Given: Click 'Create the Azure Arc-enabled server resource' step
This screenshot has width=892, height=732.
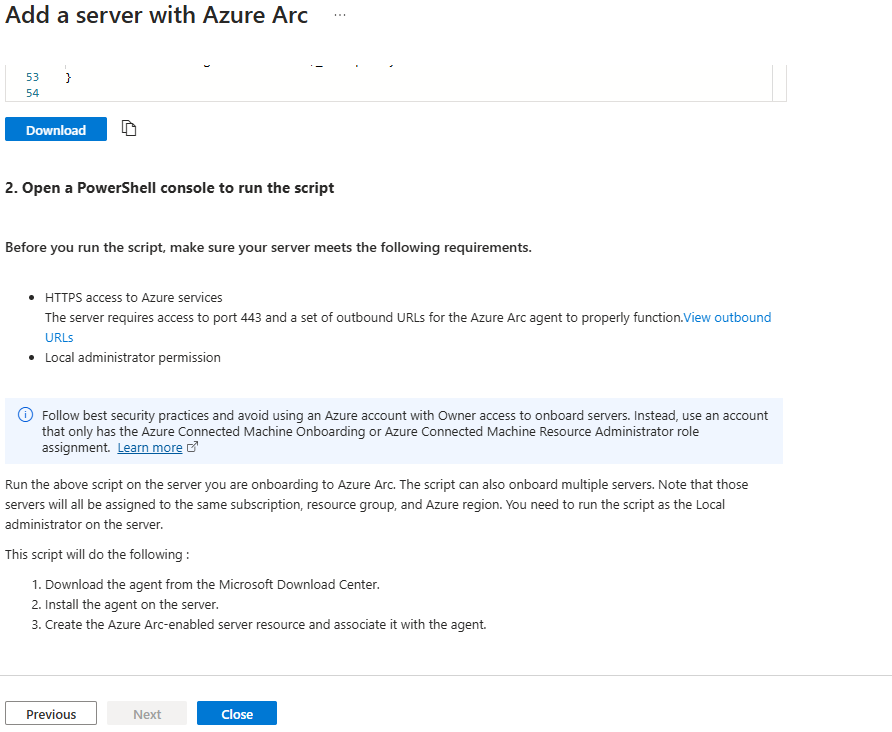Looking at the screenshot, I should [x=265, y=624].
